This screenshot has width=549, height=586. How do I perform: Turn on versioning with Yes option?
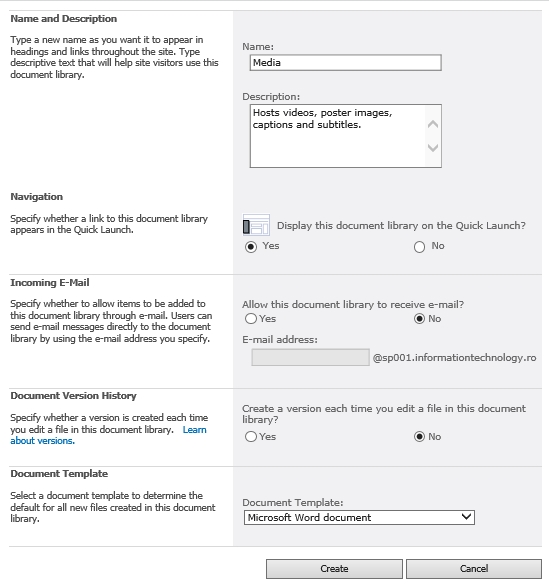pos(251,437)
